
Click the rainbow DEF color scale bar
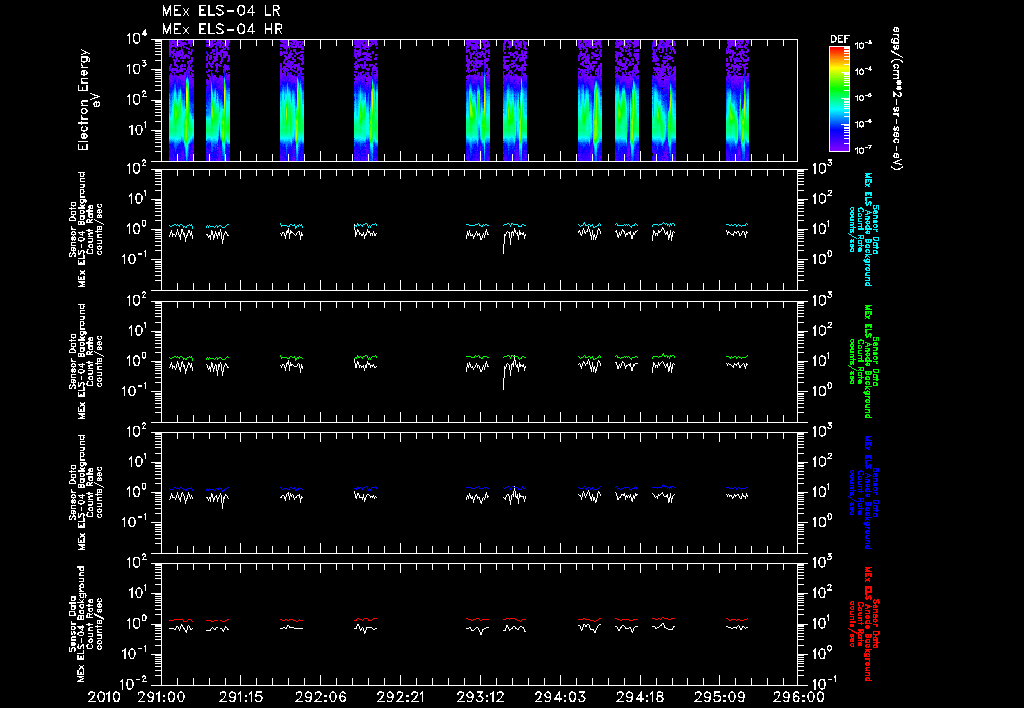click(x=839, y=99)
